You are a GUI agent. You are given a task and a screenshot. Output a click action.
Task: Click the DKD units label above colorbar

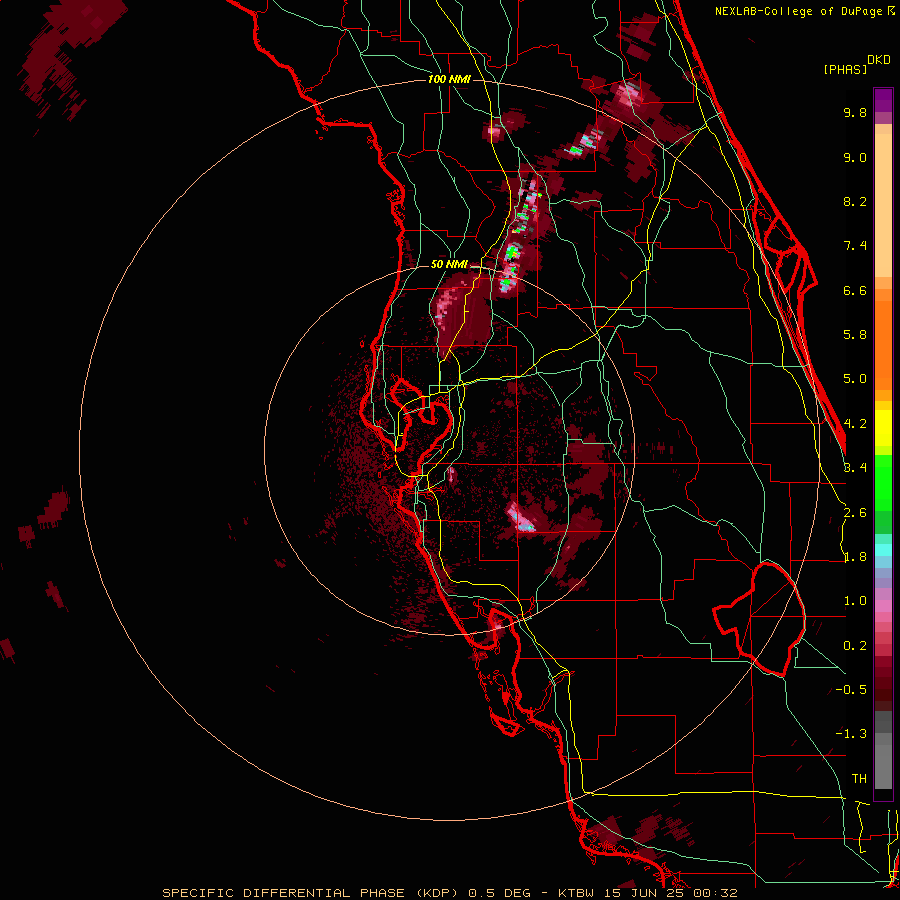(879, 60)
